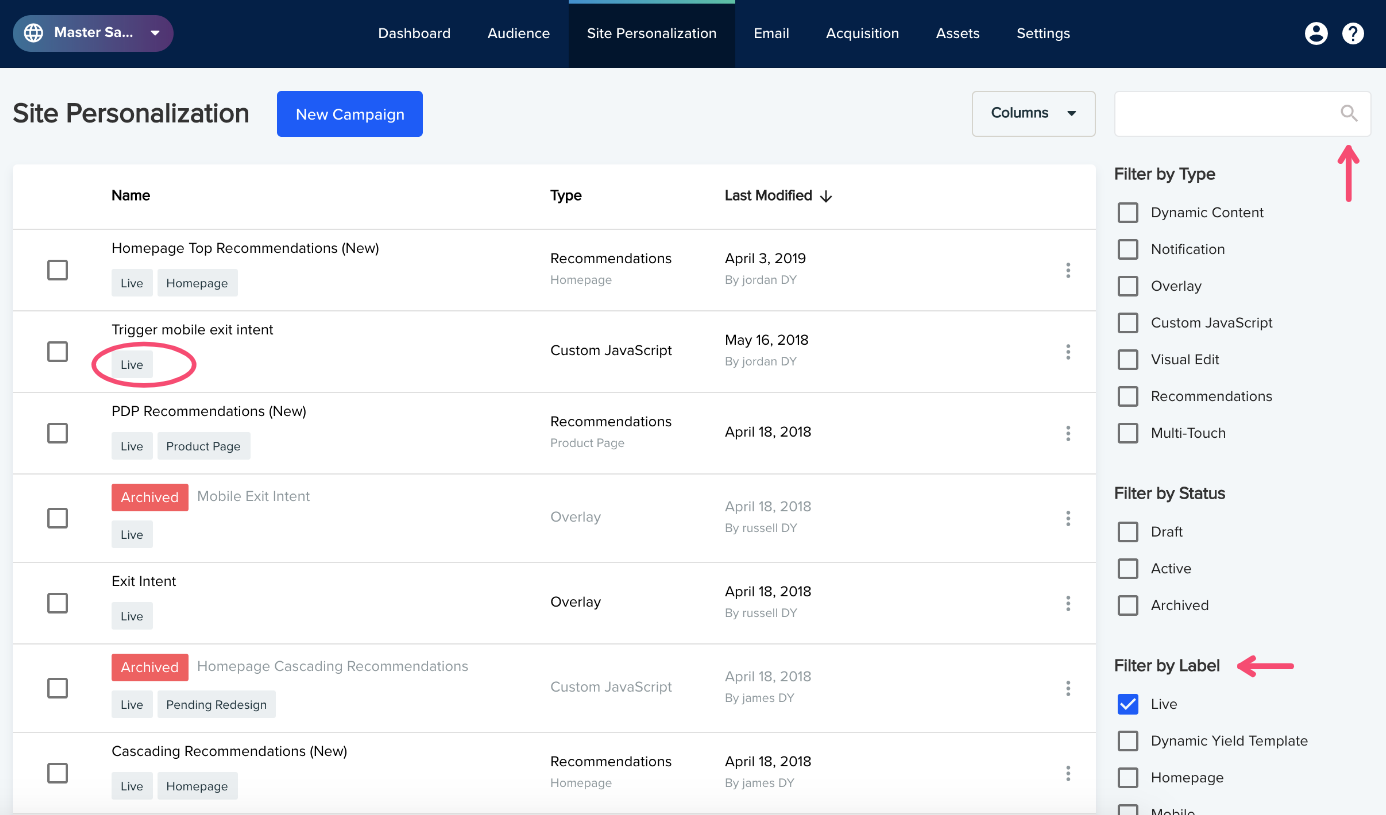Click the campaign search input field
The image size is (1386, 815).
coord(1226,114)
